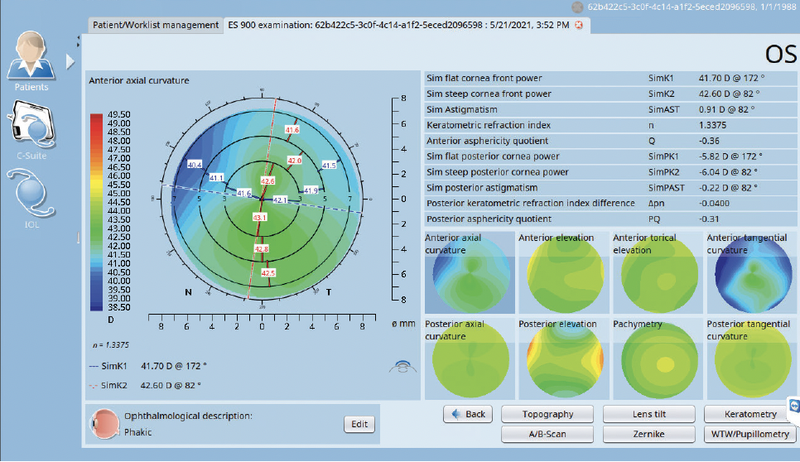Switch to Patient/Worklist management tab
This screenshot has height=462, width=800.
[x=156, y=25]
